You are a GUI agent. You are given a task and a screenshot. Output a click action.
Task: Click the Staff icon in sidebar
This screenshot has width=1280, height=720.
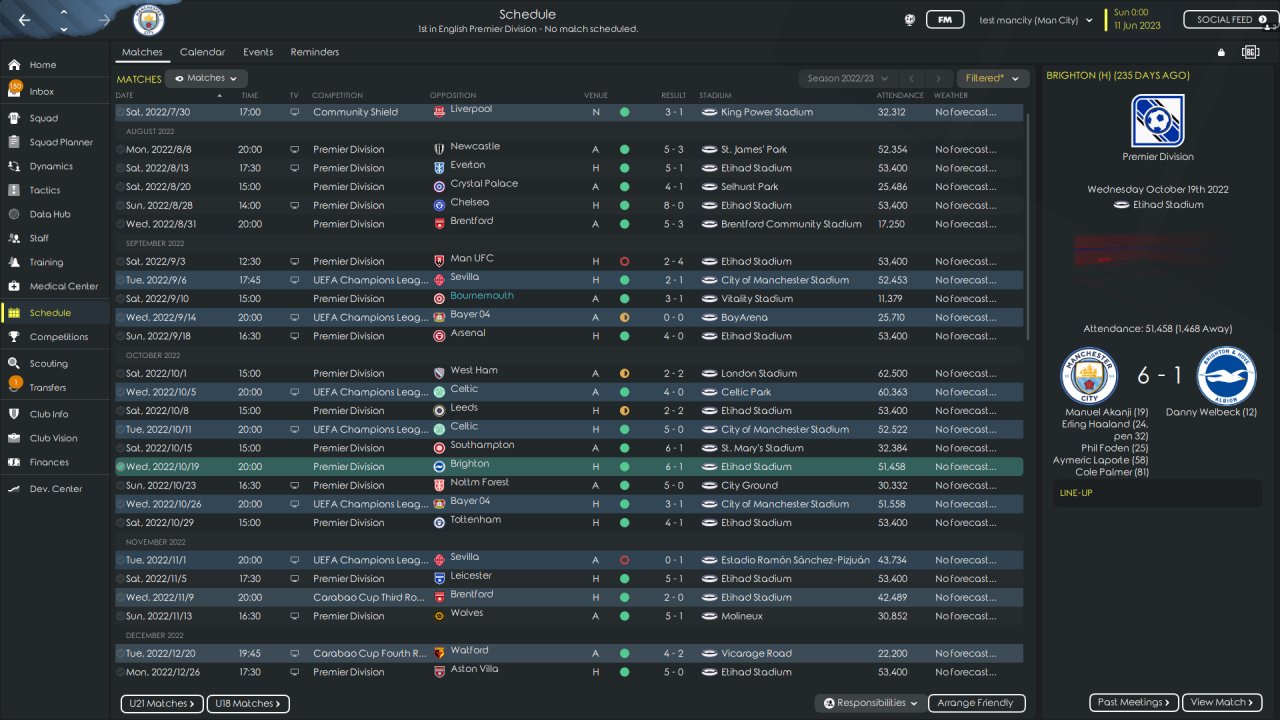[x=14, y=238]
